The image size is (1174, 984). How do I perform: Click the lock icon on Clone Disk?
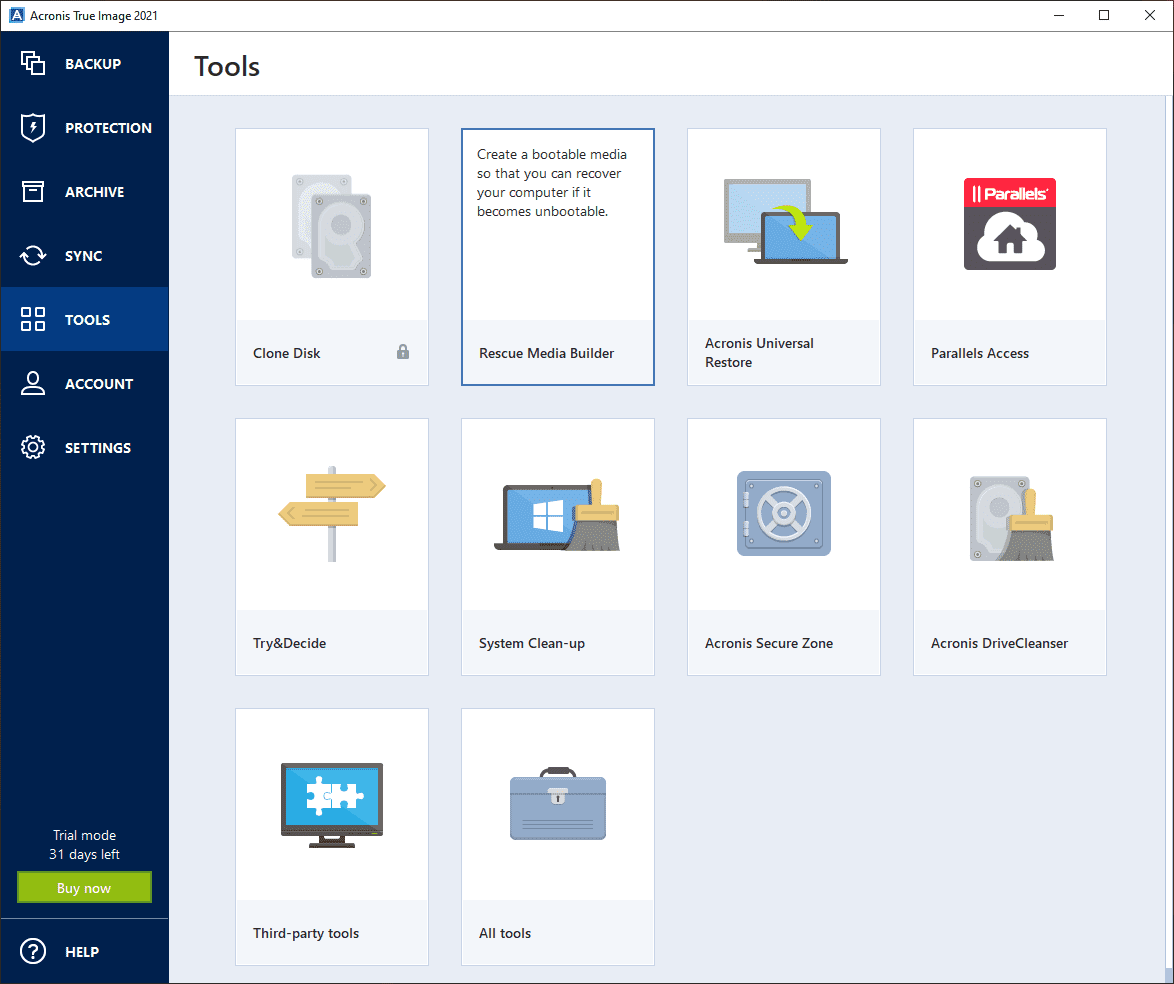point(403,352)
